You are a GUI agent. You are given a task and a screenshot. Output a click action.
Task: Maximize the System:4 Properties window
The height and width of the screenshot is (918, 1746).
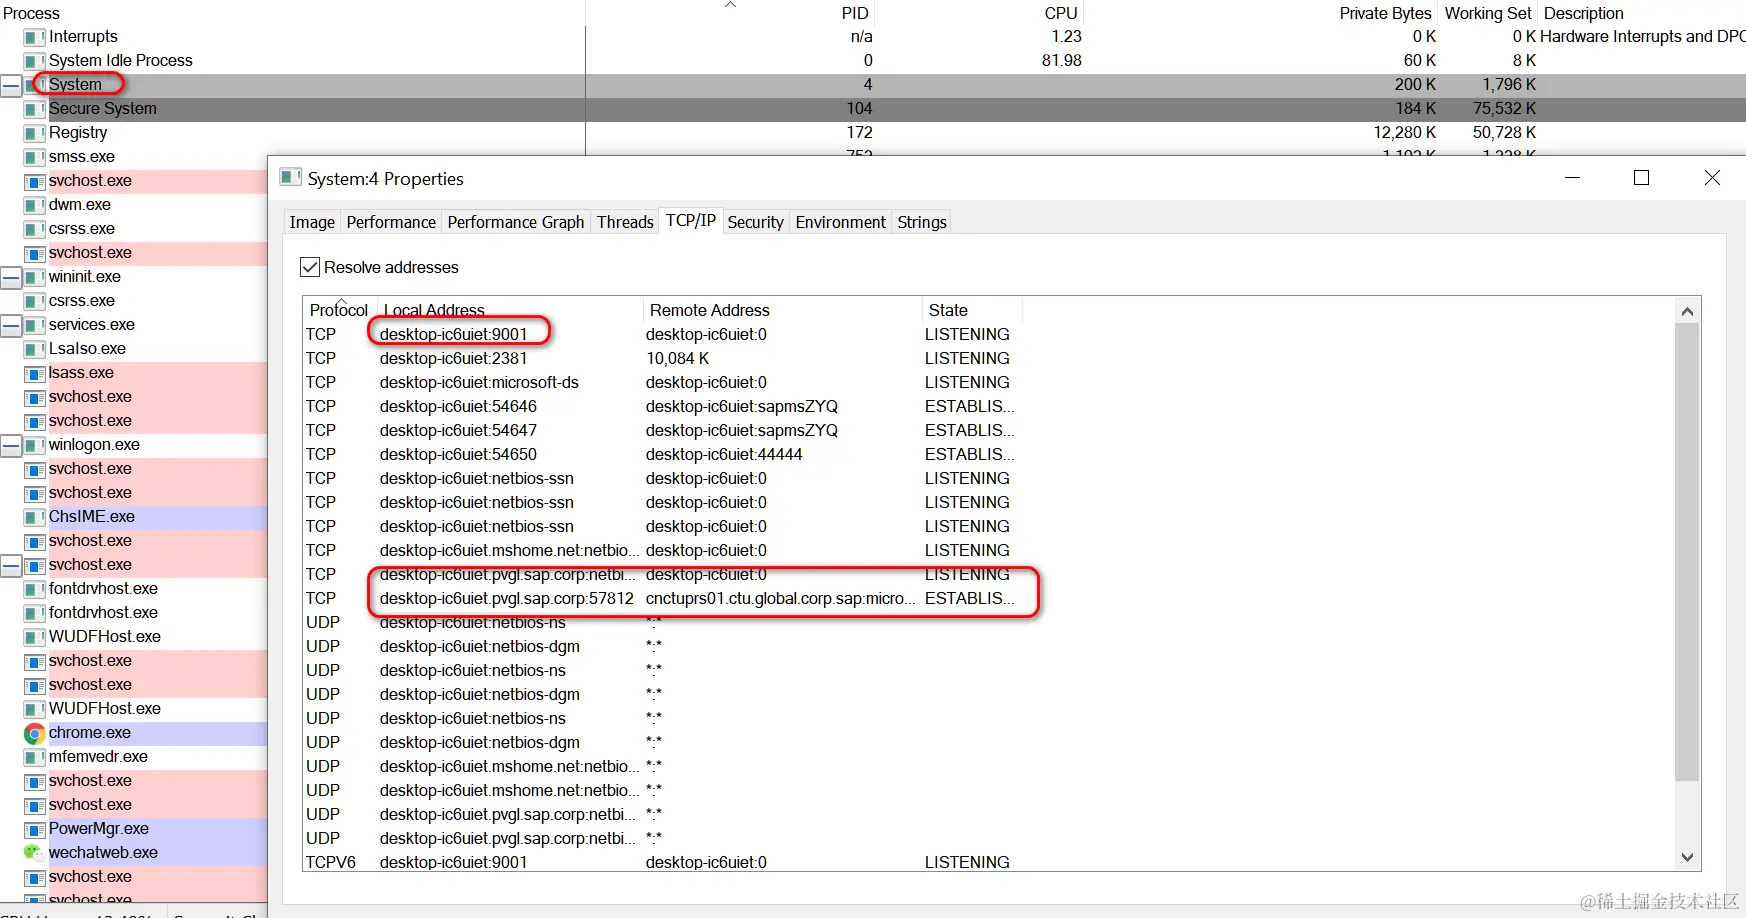coord(1641,178)
